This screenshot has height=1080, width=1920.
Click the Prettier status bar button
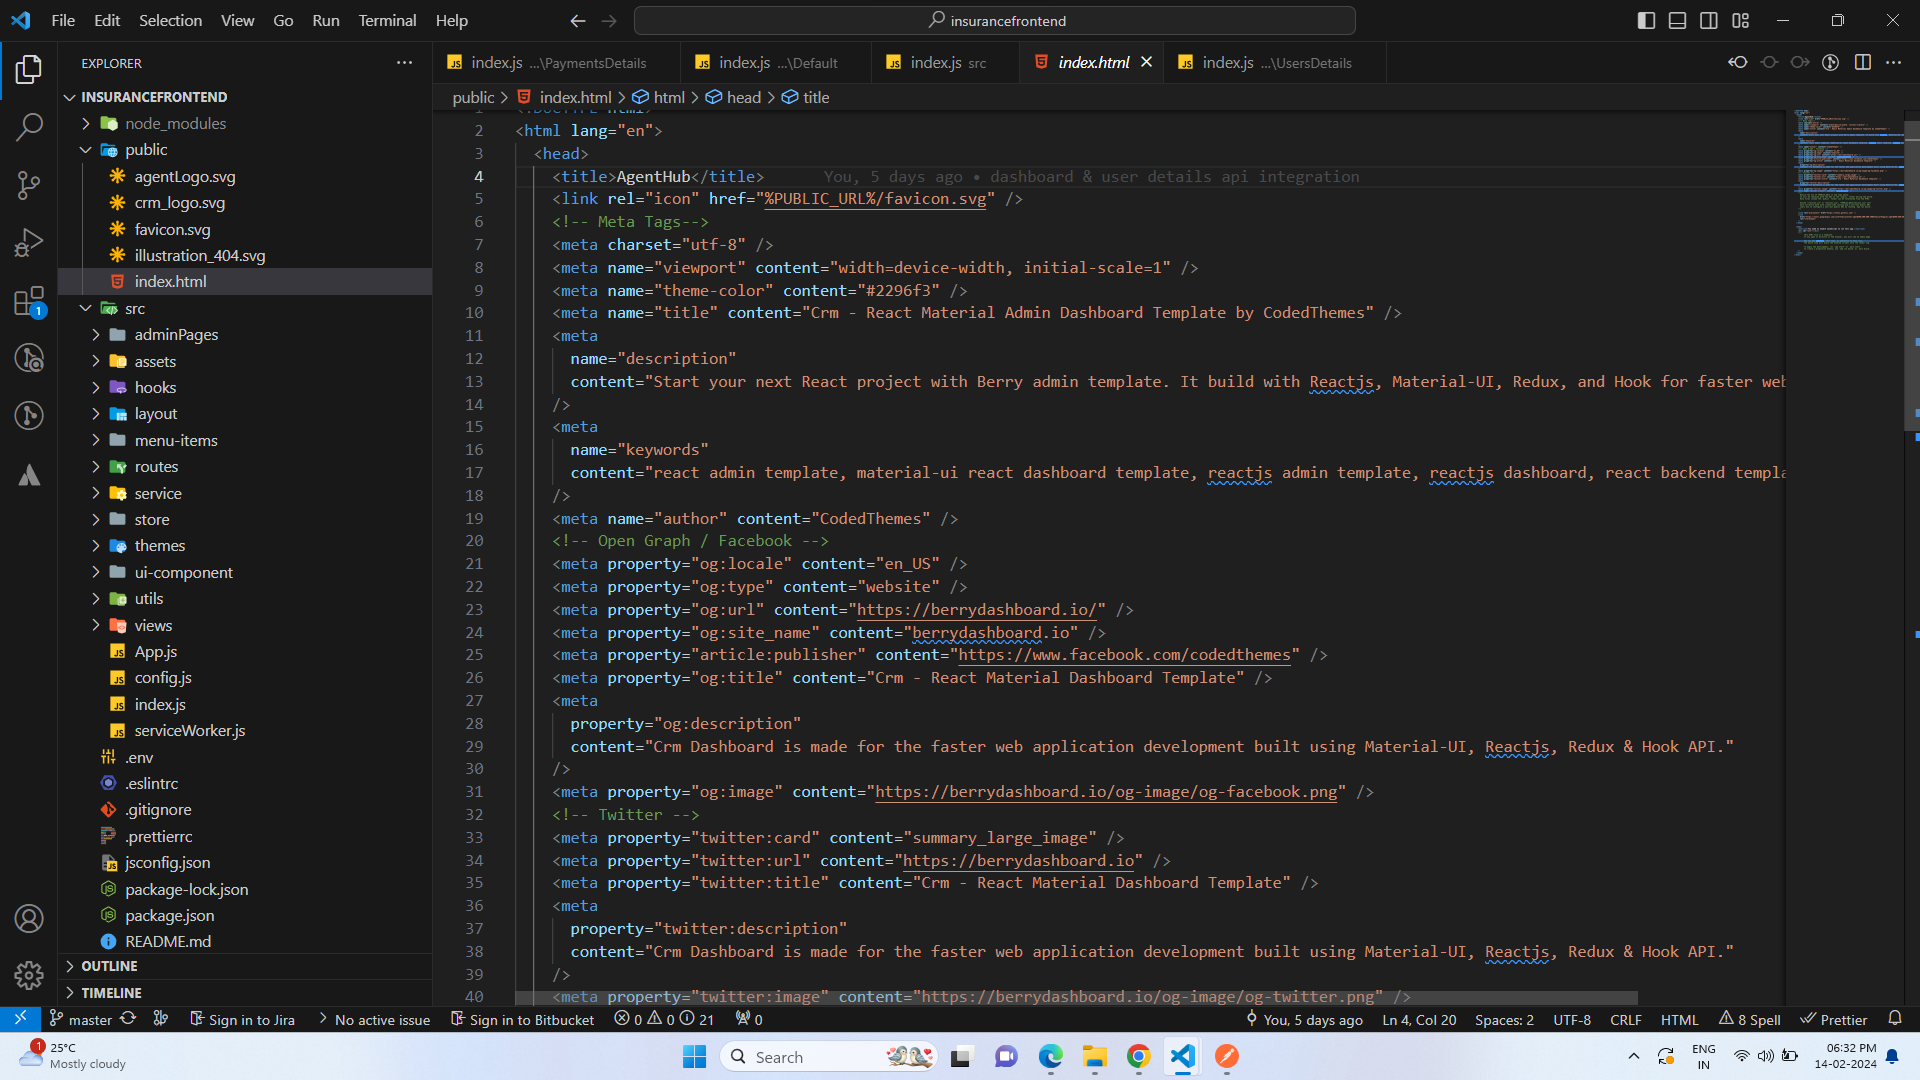click(1834, 1019)
